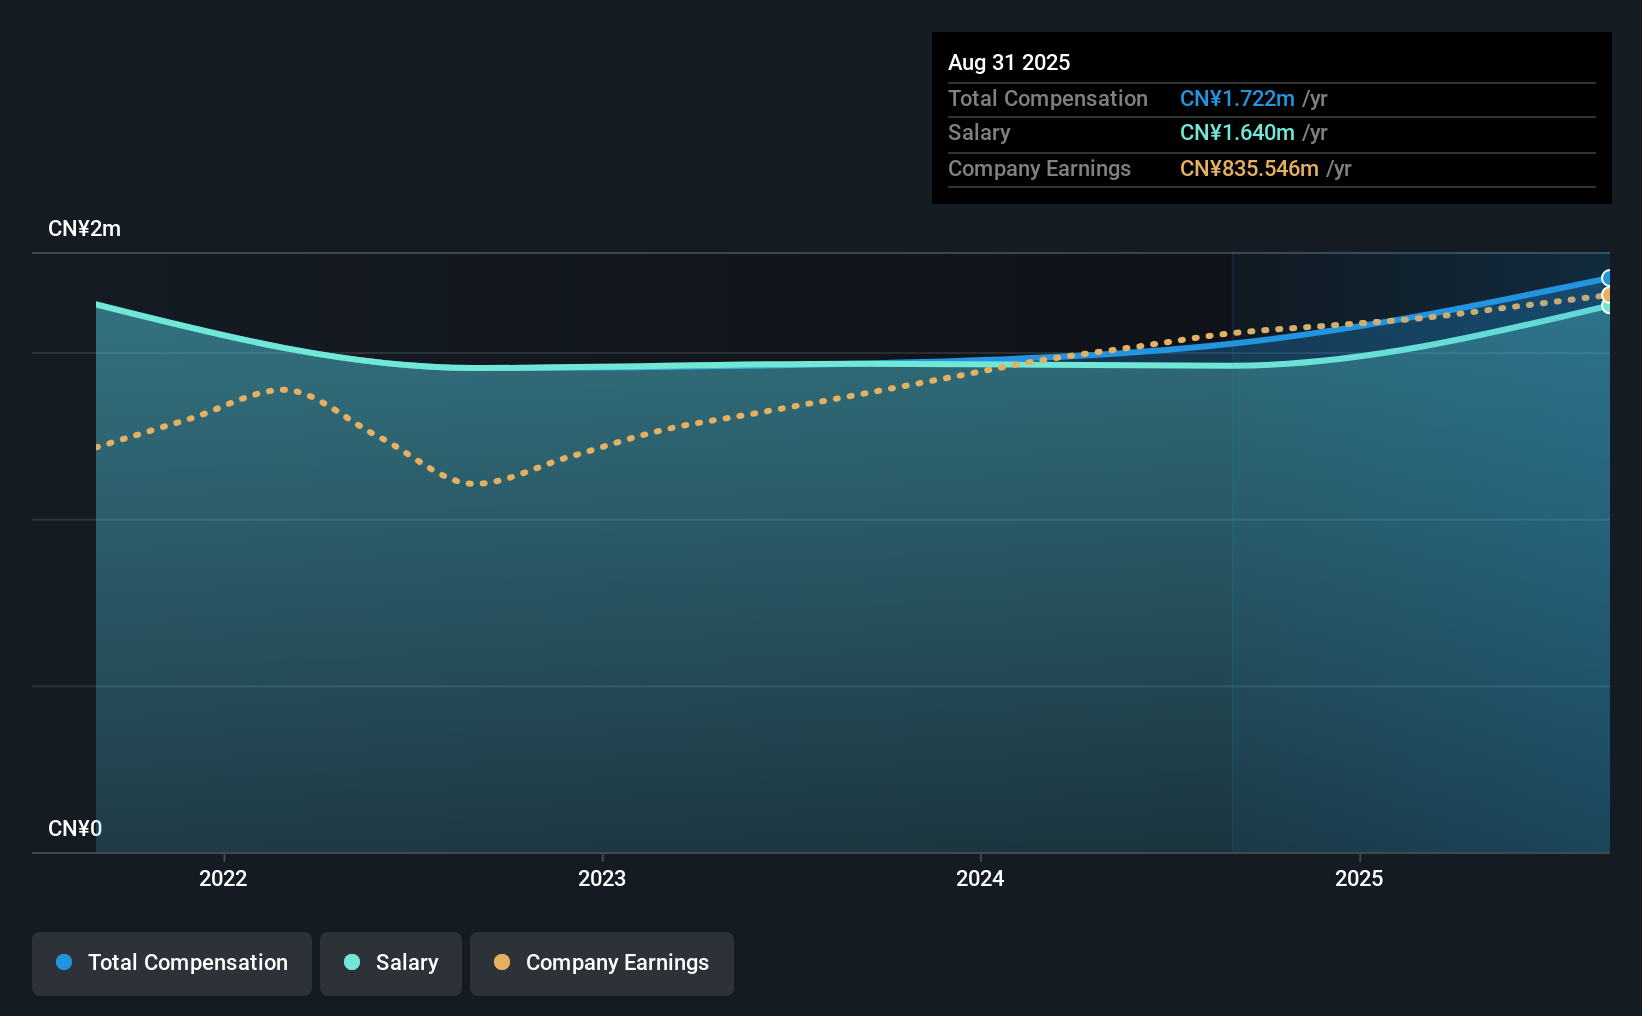
Task: Select the 2025 x-axis tick label
Action: pos(1359,878)
